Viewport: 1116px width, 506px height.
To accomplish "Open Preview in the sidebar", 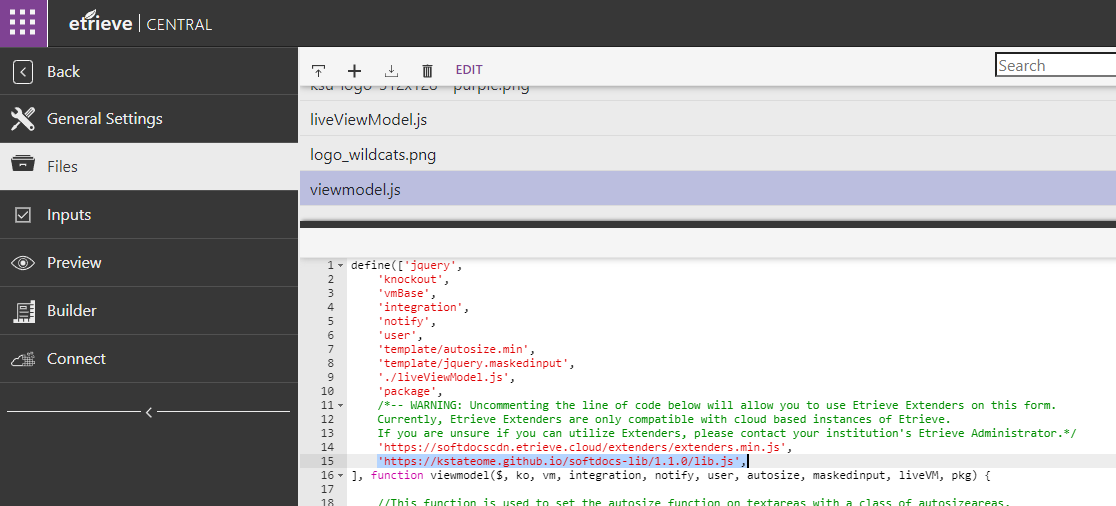I will click(x=149, y=263).
